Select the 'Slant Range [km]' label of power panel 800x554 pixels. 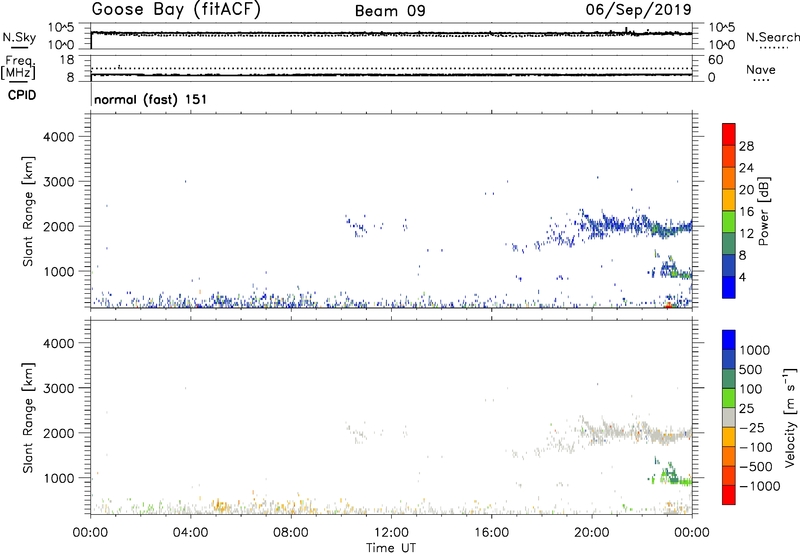point(28,211)
